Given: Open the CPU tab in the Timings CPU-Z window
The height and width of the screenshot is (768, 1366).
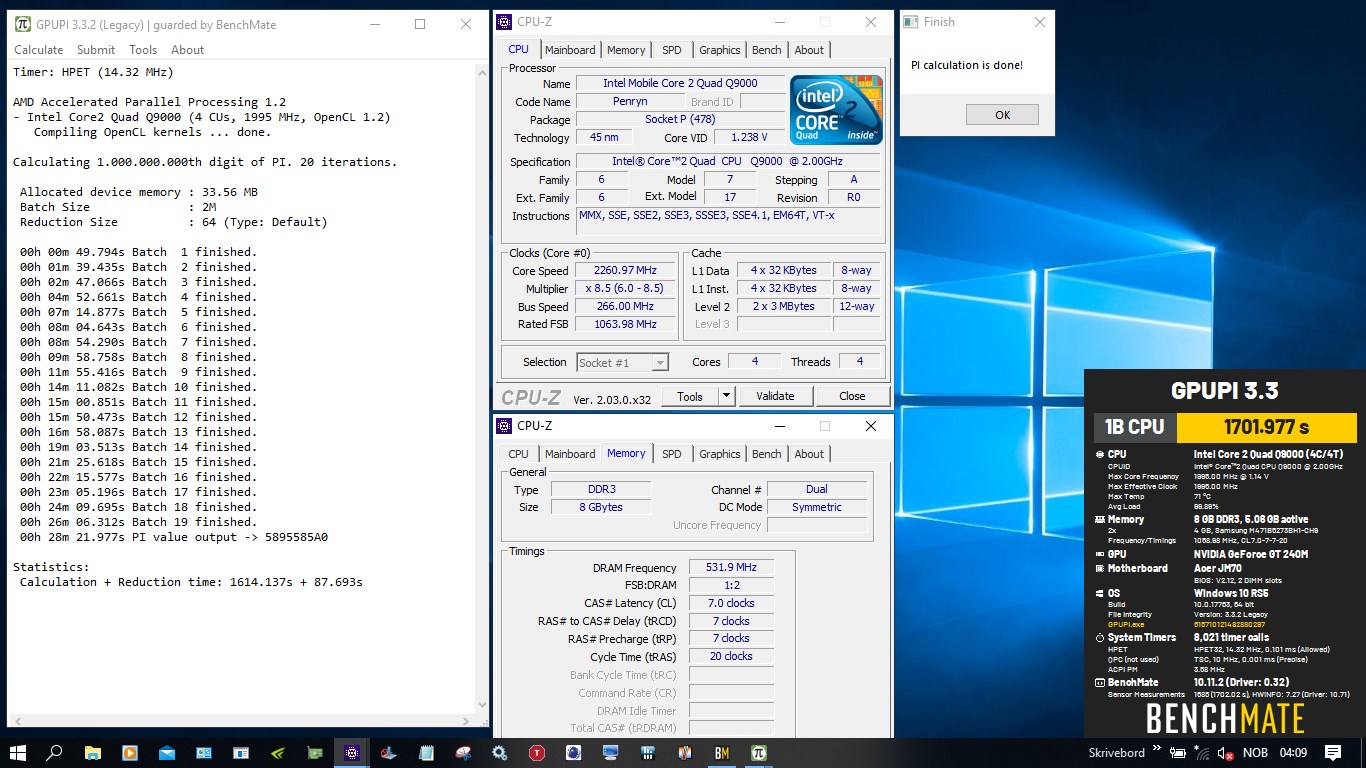Looking at the screenshot, I should (518, 454).
